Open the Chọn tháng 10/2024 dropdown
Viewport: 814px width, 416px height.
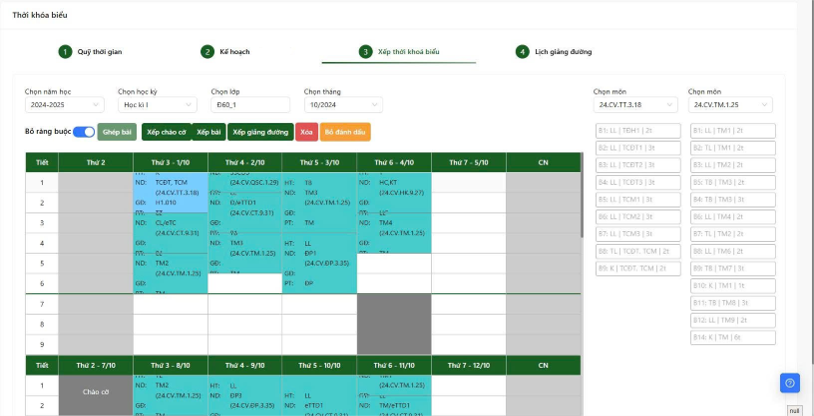pos(343,105)
